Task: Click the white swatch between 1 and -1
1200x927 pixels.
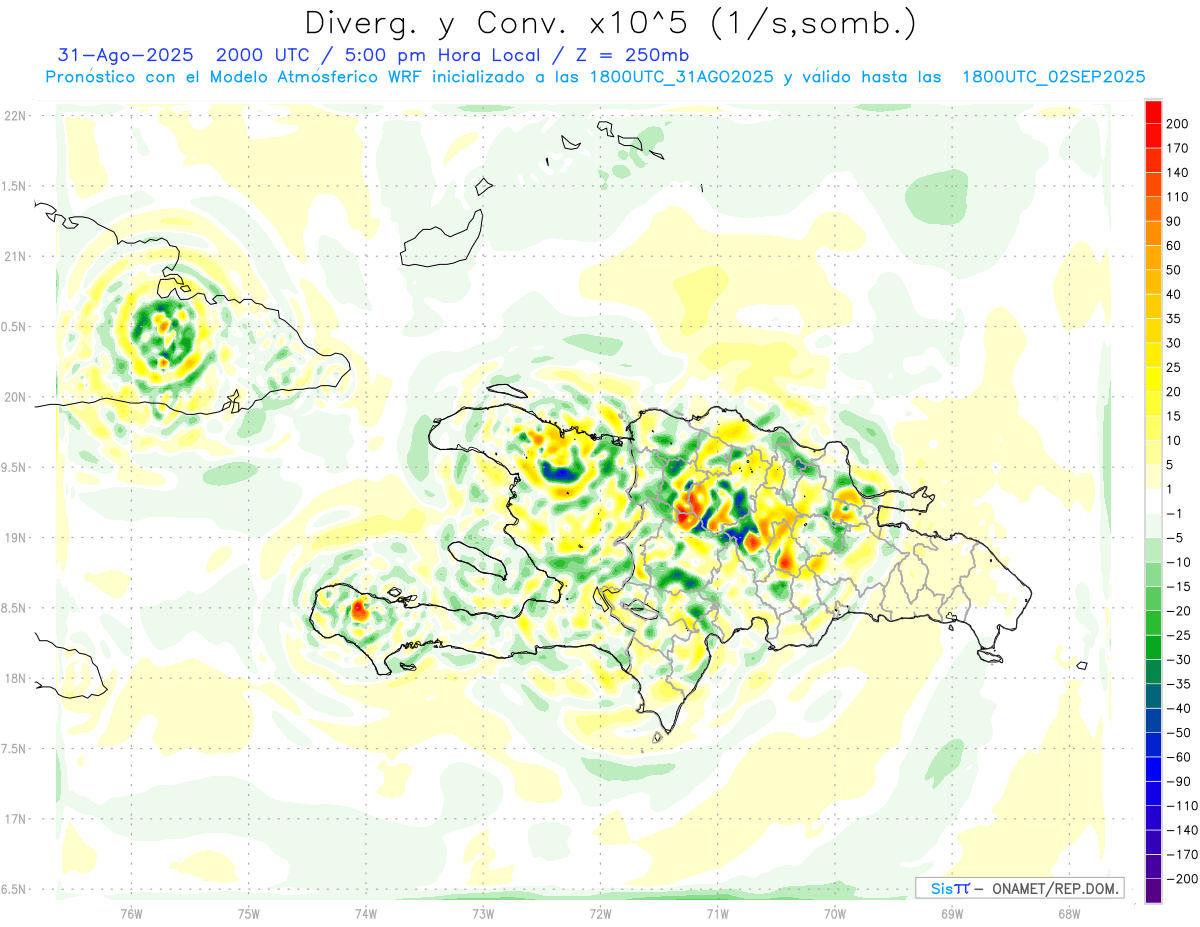Action: coord(1153,501)
